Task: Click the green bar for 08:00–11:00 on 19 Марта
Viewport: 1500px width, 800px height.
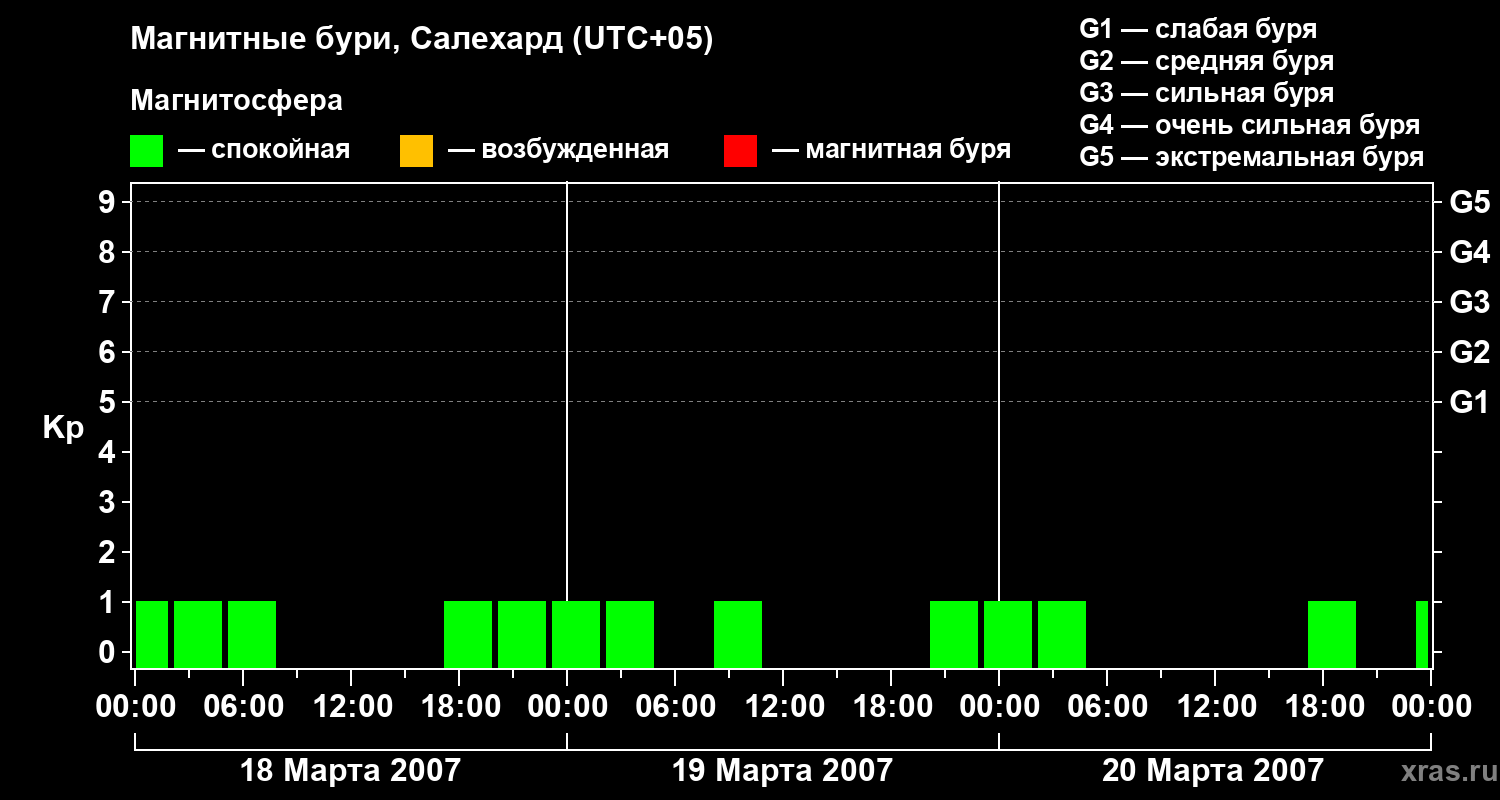Action: tap(738, 634)
